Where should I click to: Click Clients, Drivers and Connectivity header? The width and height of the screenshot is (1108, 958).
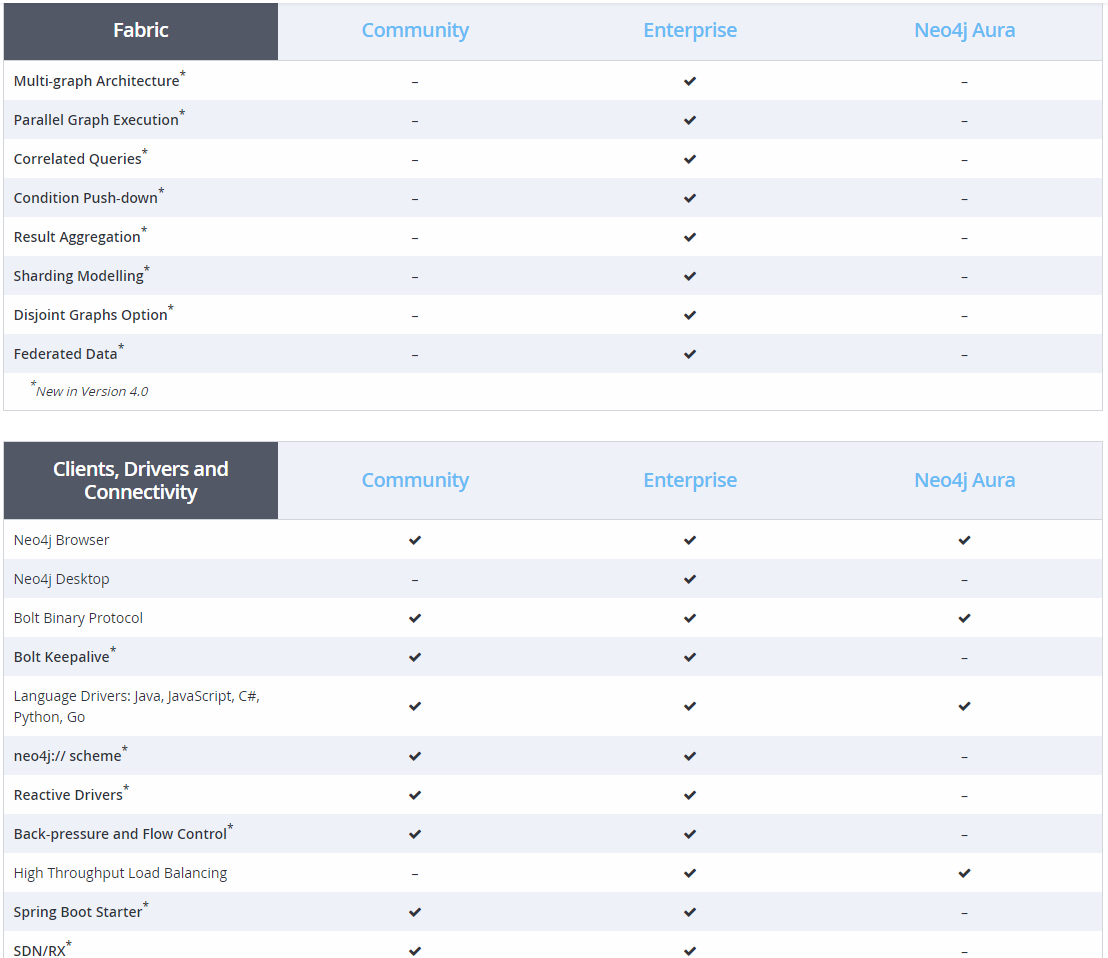[141, 480]
